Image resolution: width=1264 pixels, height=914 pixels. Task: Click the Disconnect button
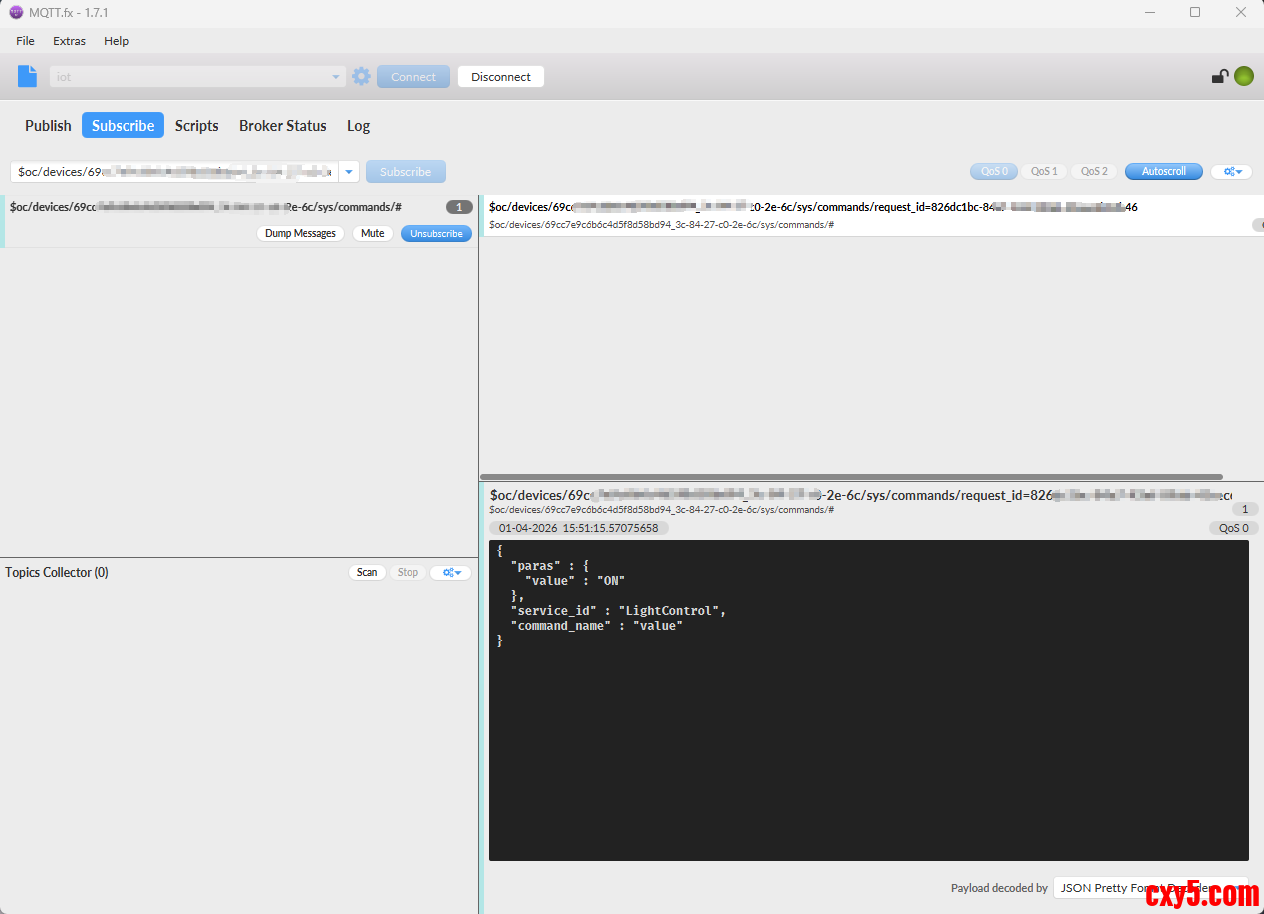(x=500, y=77)
